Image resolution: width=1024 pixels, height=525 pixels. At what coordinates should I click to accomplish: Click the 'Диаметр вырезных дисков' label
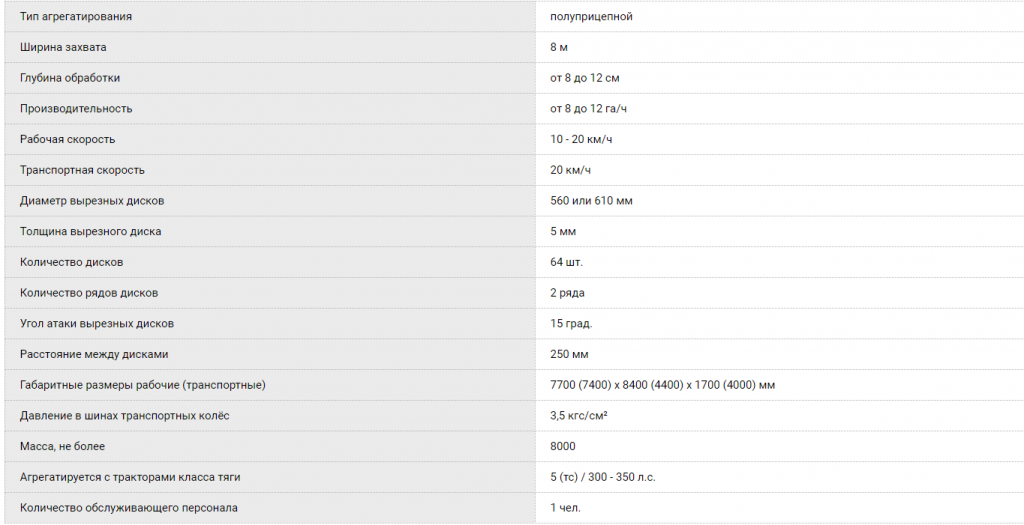coord(92,201)
